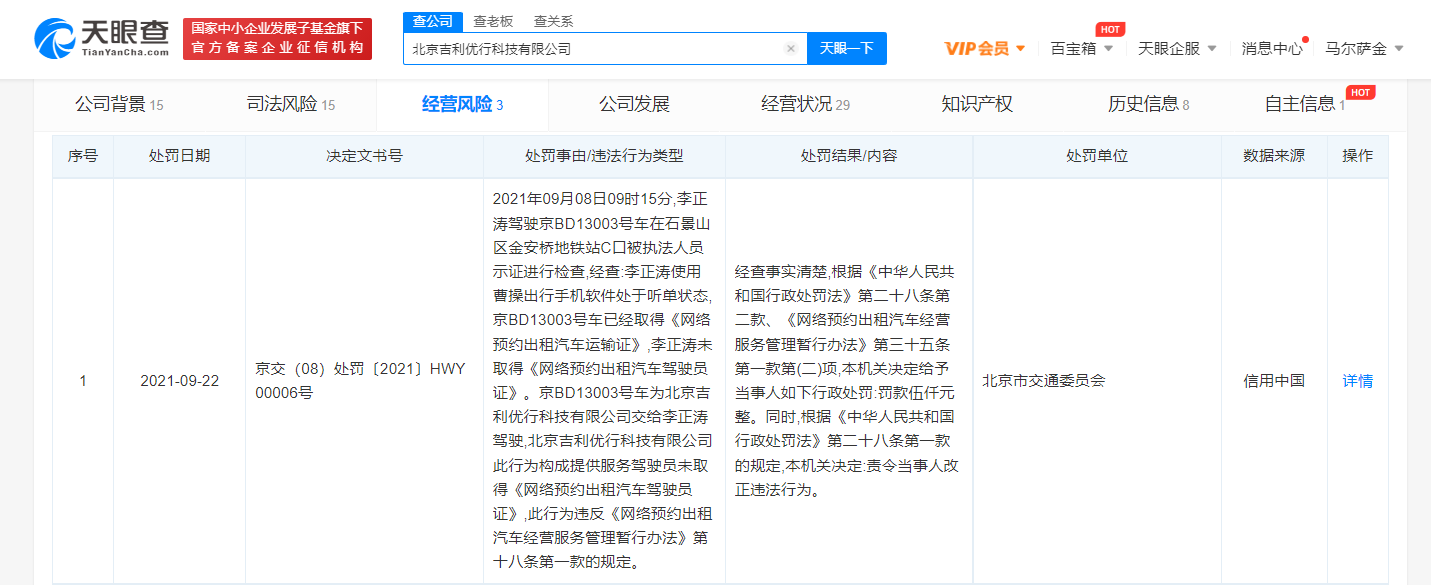This screenshot has height=585, width=1431.
Task: Select the 查公司 search tab
Action: tap(432, 21)
